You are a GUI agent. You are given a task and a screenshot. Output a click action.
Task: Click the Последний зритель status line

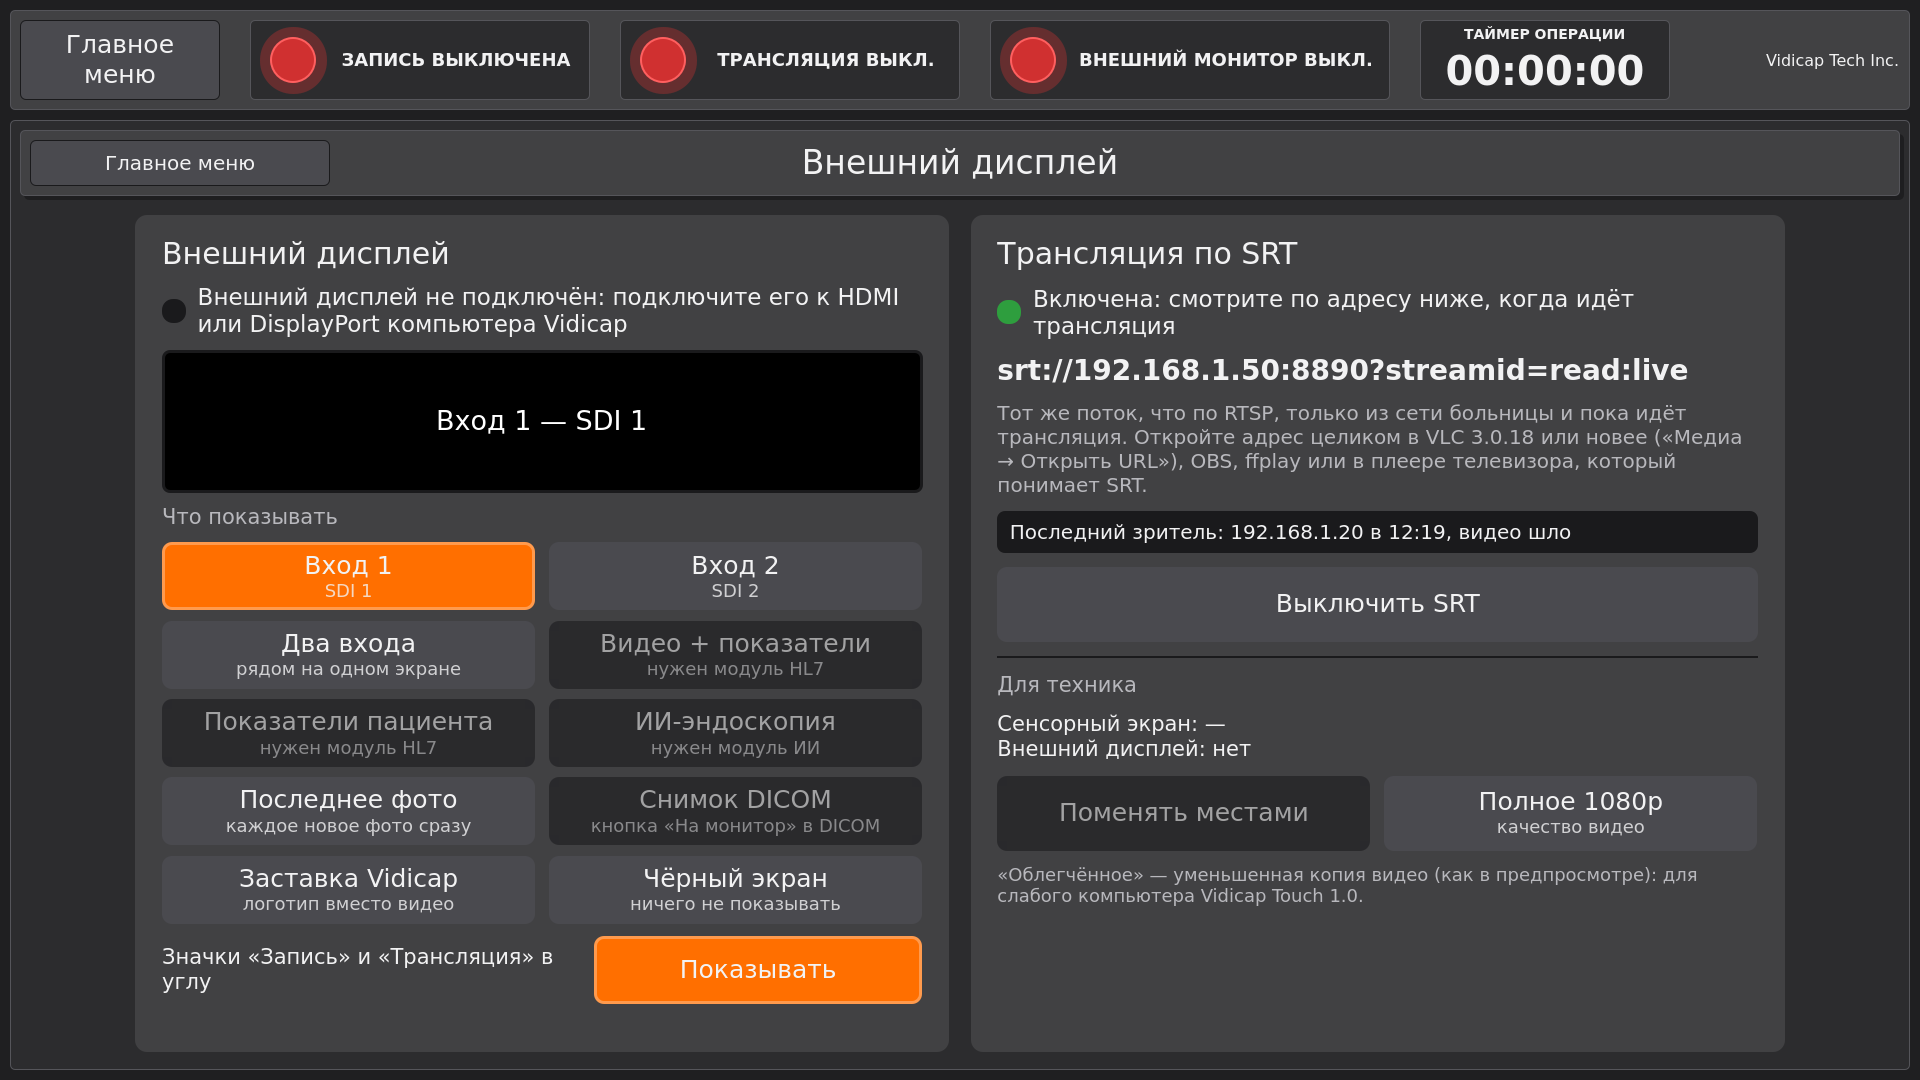click(x=1377, y=532)
